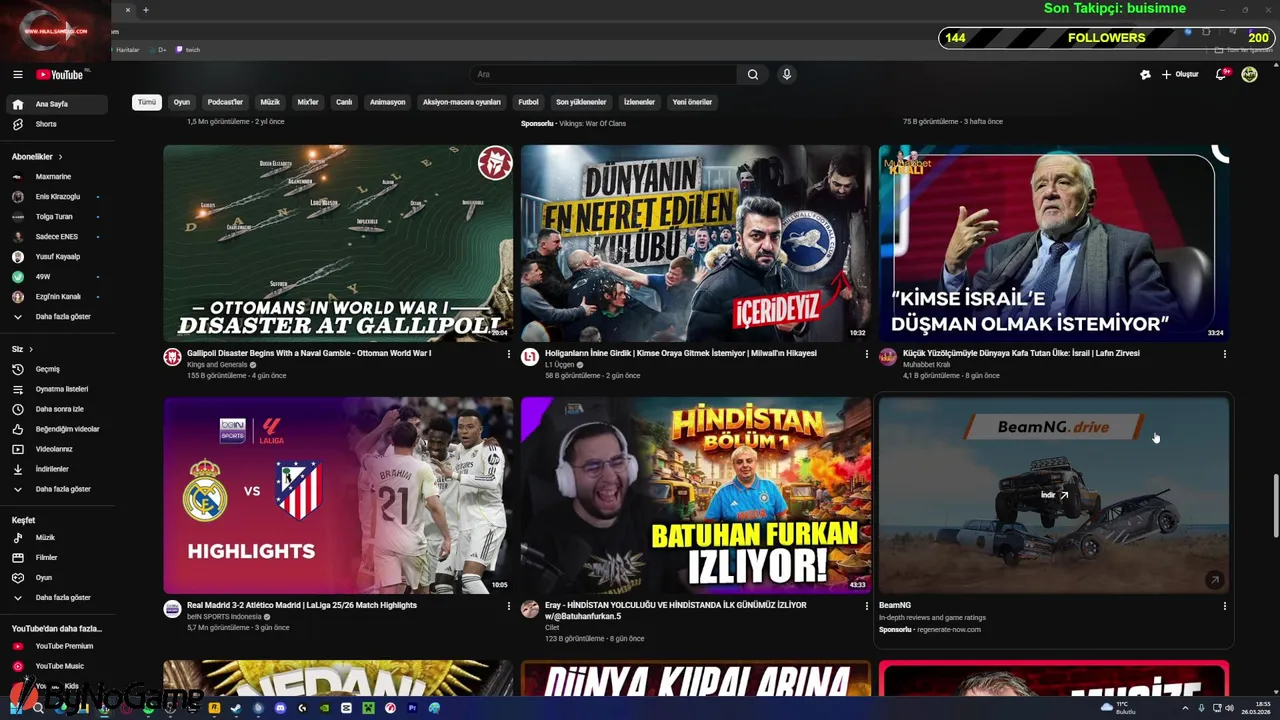1280x720 pixels.
Task: Expand Siz section's Daha fazla göster
Action: (x=58, y=489)
